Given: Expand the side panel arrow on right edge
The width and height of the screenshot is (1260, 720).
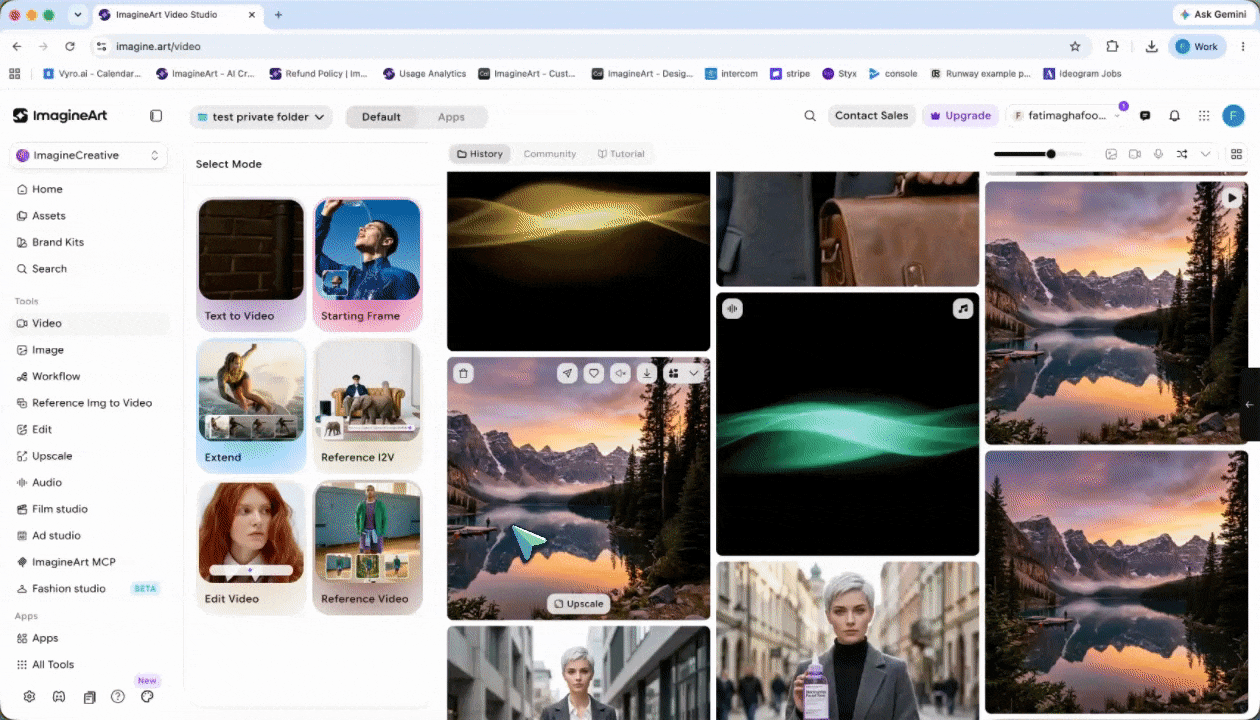Looking at the screenshot, I should 1250,405.
